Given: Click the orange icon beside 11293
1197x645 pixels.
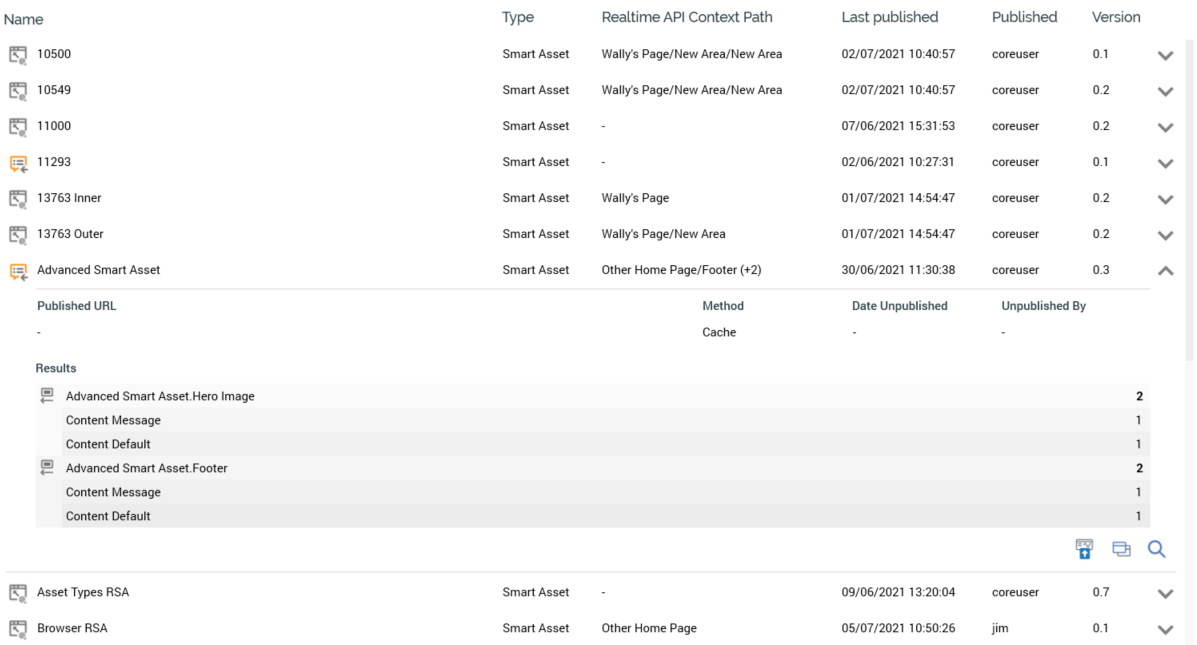Looking at the screenshot, I should tap(18, 163).
